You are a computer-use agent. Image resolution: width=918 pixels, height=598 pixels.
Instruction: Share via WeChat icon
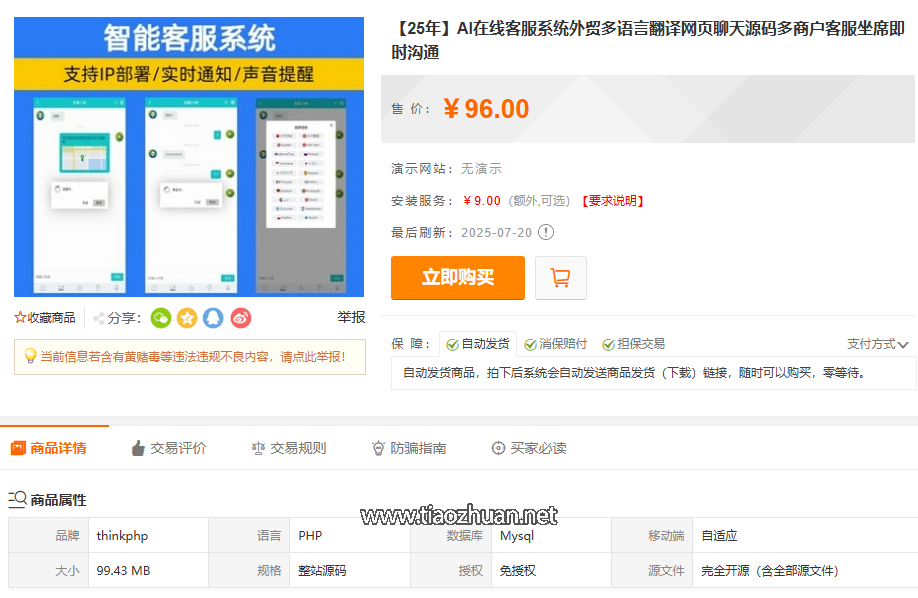pyautogui.click(x=161, y=318)
